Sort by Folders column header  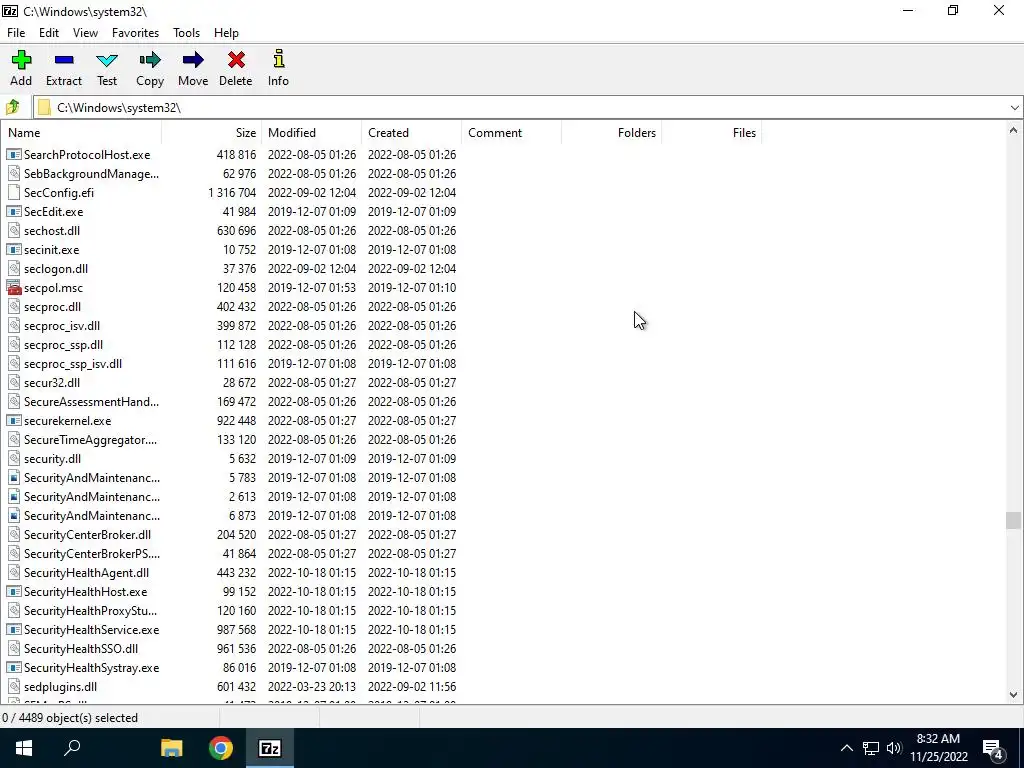[611, 133]
